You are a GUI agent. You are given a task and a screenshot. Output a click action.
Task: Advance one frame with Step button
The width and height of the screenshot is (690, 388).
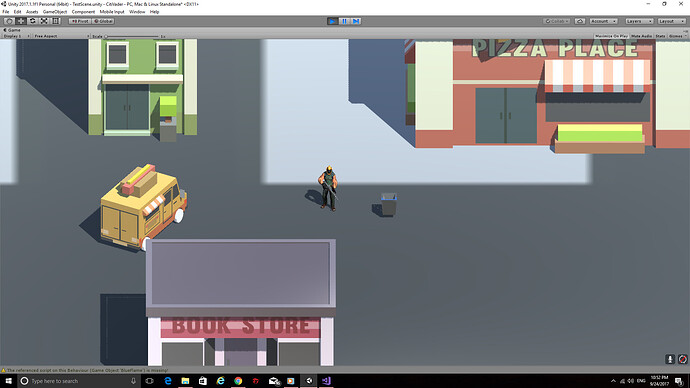(356, 21)
